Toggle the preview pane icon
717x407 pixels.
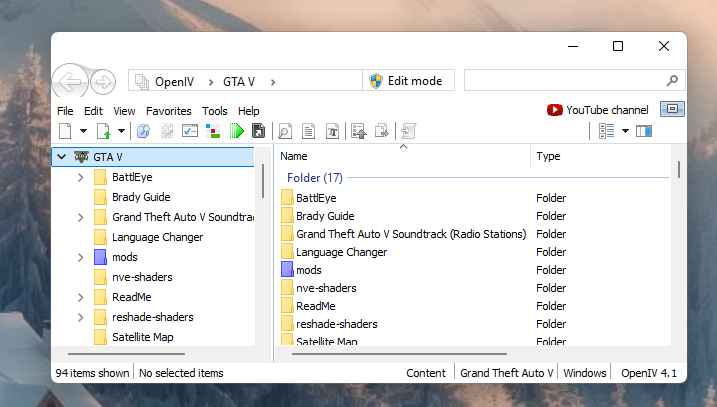tap(644, 131)
